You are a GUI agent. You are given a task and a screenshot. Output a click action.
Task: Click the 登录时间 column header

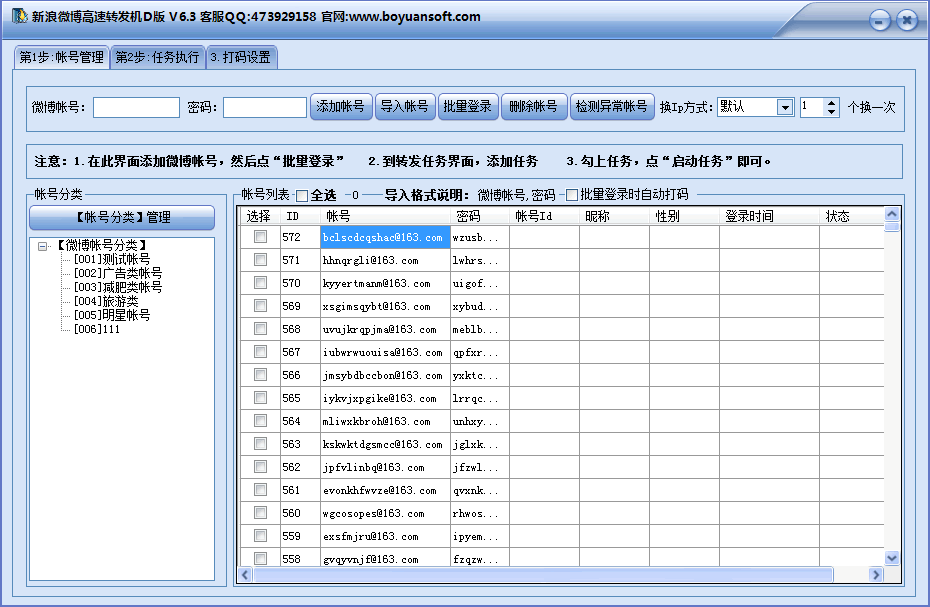(x=769, y=217)
